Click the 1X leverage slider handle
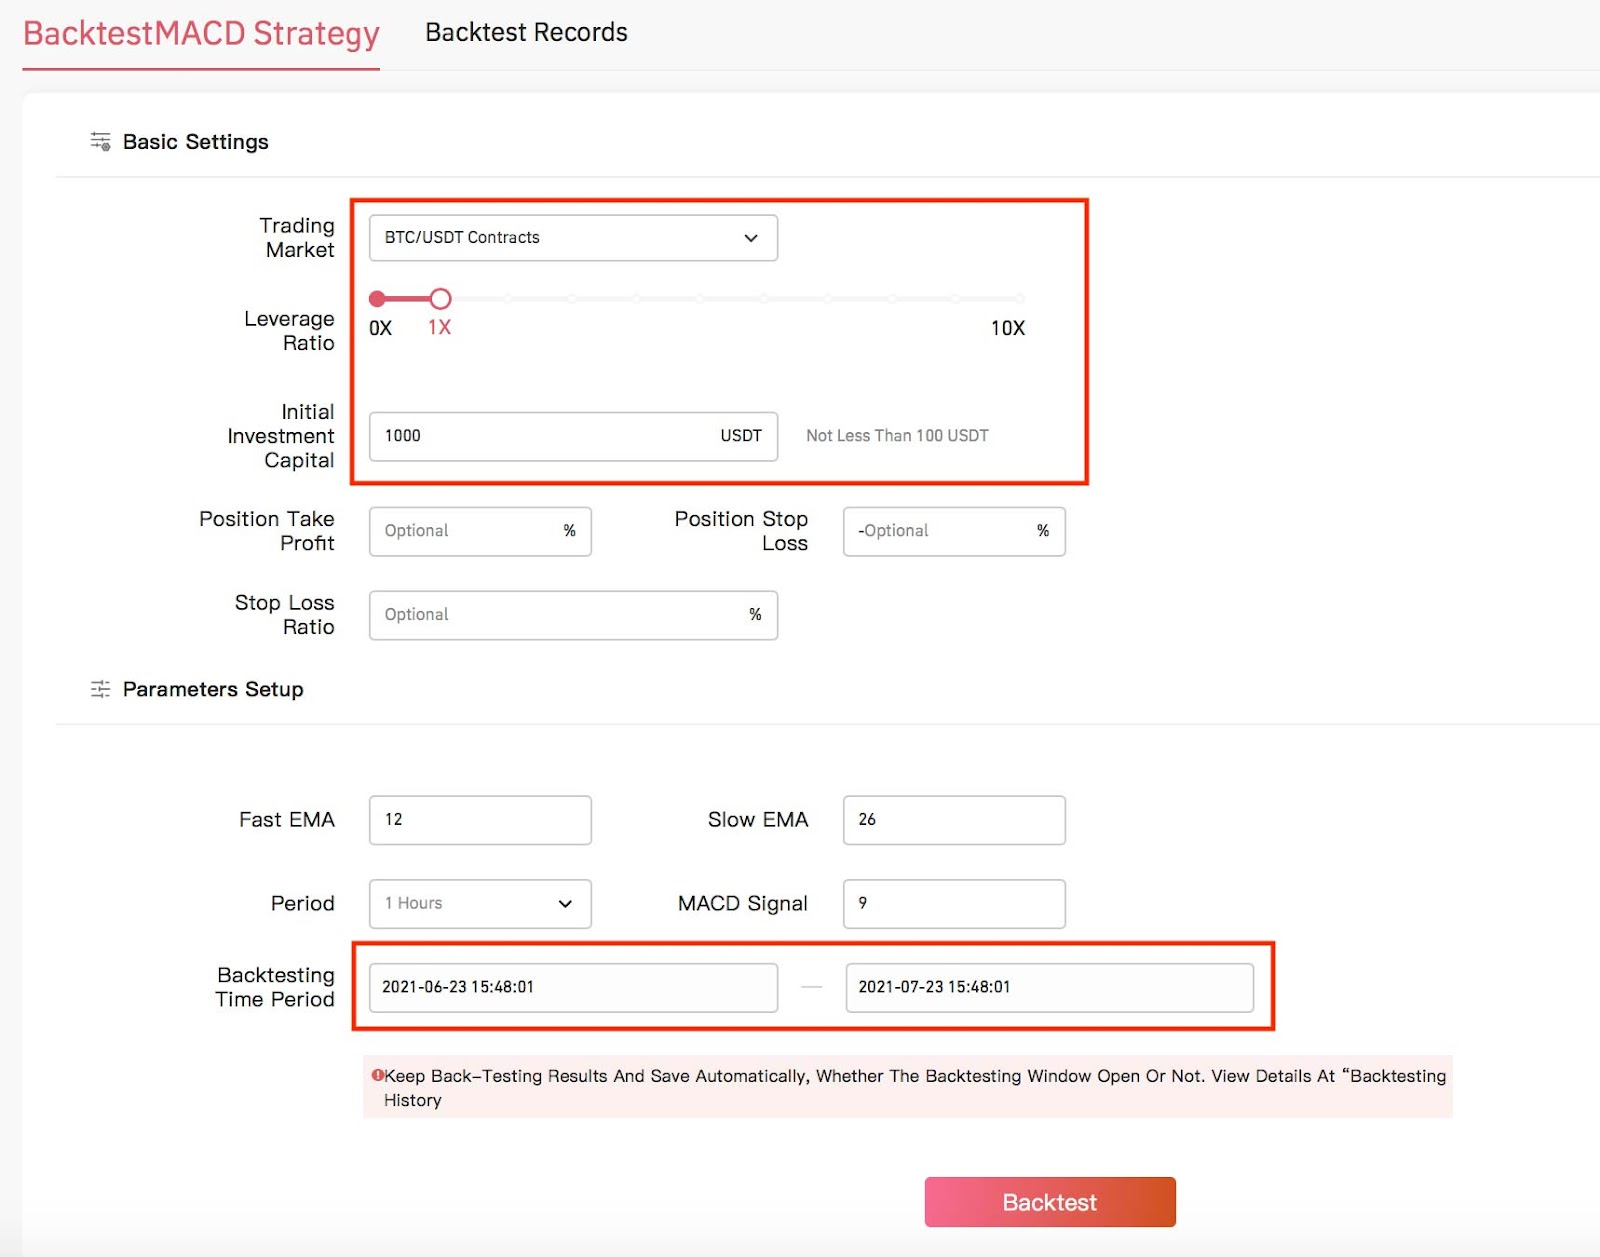The height and width of the screenshot is (1257, 1600). tap(440, 298)
